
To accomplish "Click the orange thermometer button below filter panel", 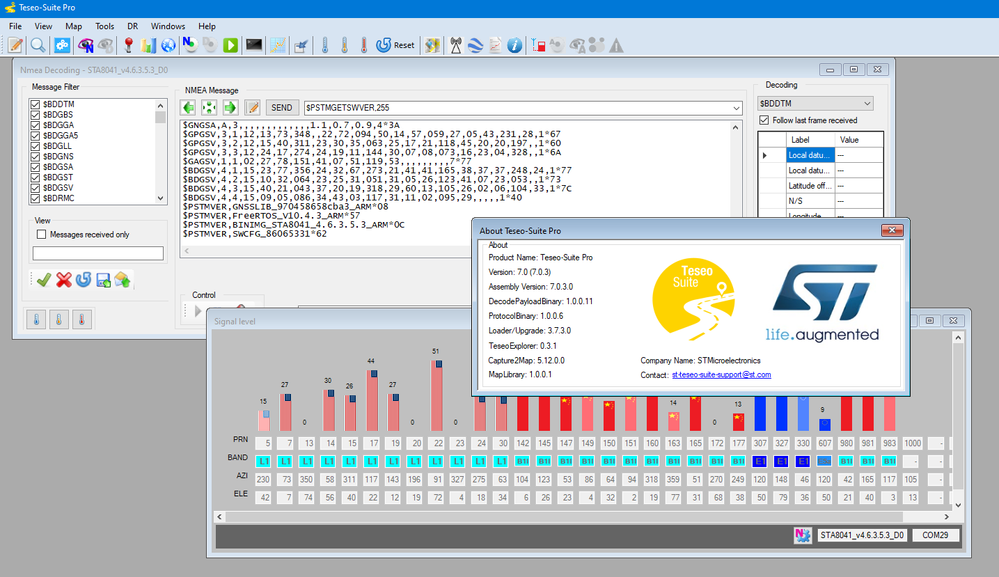I will (59, 319).
